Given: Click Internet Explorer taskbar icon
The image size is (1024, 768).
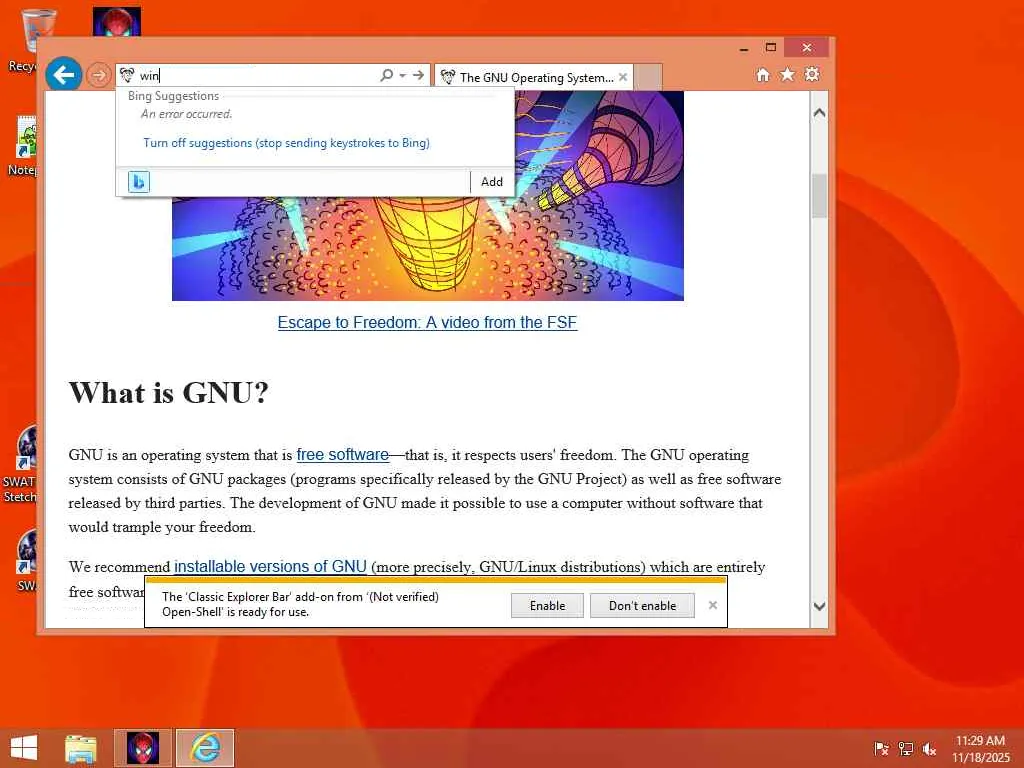Looking at the screenshot, I should pos(205,748).
